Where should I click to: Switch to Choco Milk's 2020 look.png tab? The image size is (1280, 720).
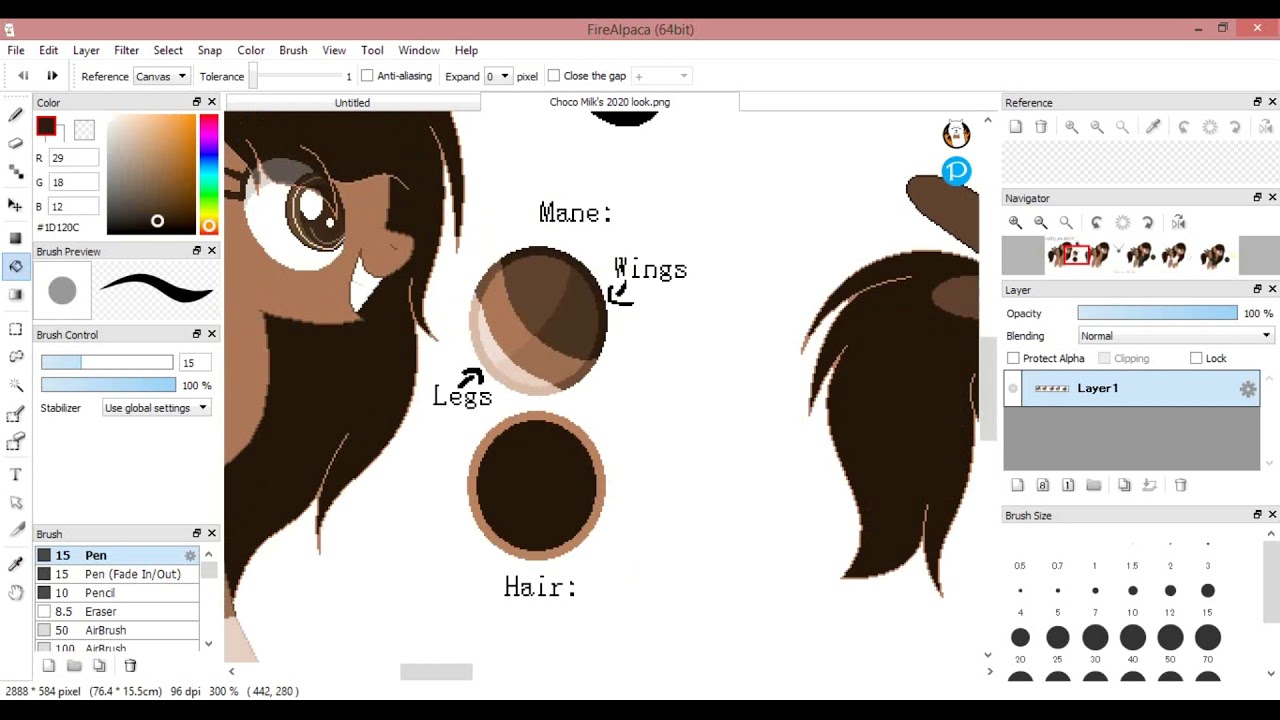coord(610,102)
